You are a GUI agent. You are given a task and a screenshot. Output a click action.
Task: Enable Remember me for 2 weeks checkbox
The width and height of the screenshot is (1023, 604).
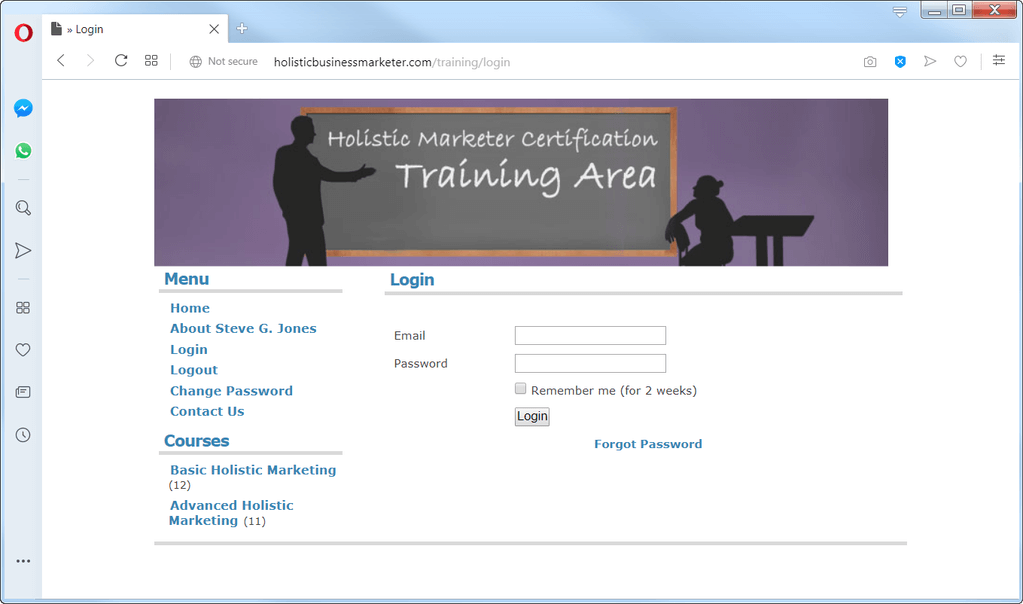(520, 389)
